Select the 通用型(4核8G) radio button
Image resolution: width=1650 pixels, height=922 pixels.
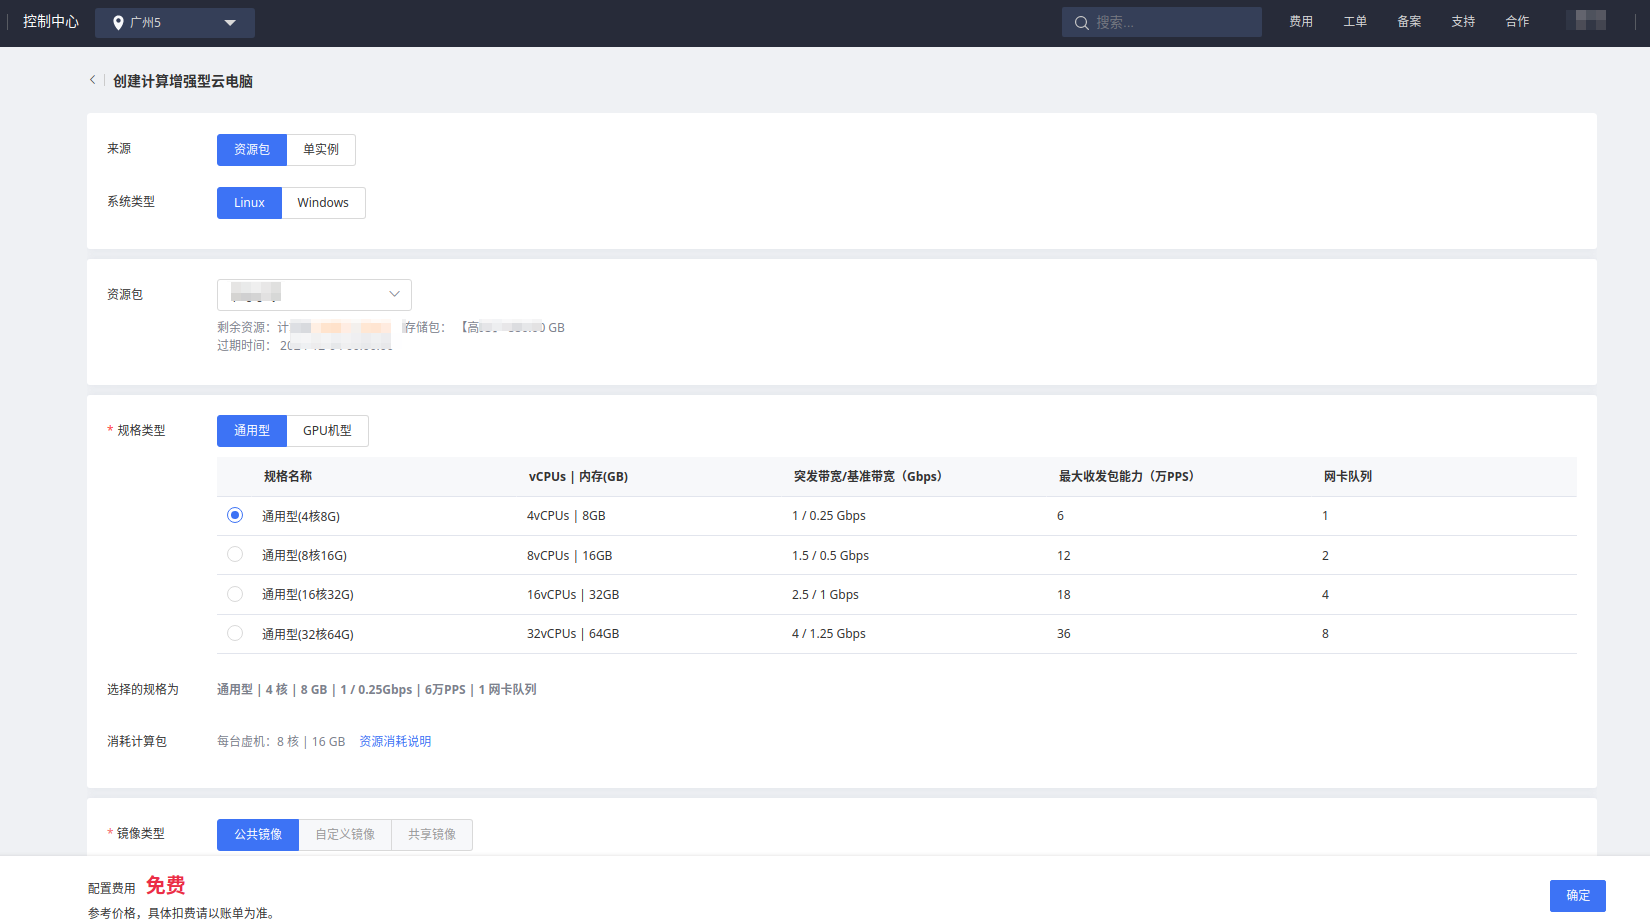click(235, 515)
